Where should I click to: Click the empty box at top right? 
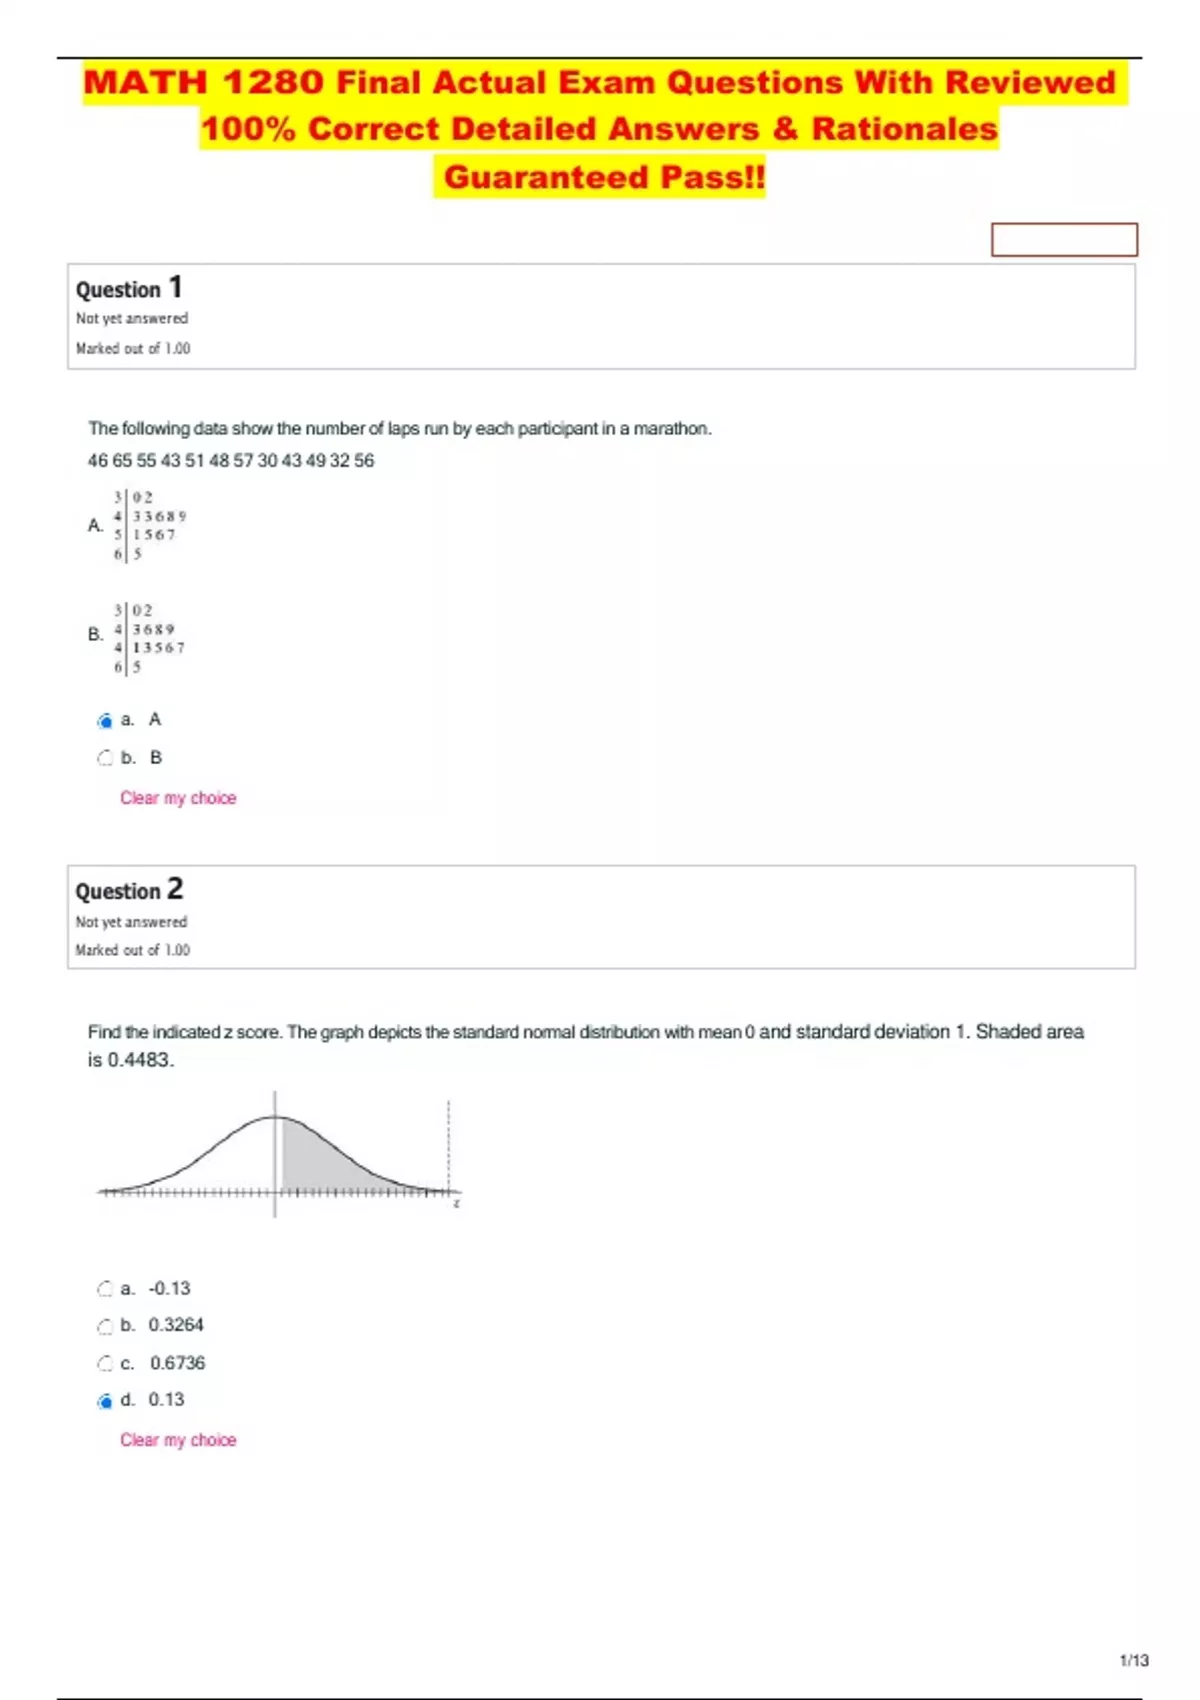pyautogui.click(x=1064, y=240)
